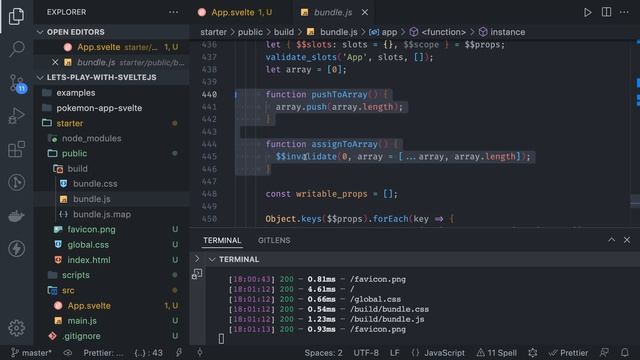Close the terminal panel

(x=627, y=240)
